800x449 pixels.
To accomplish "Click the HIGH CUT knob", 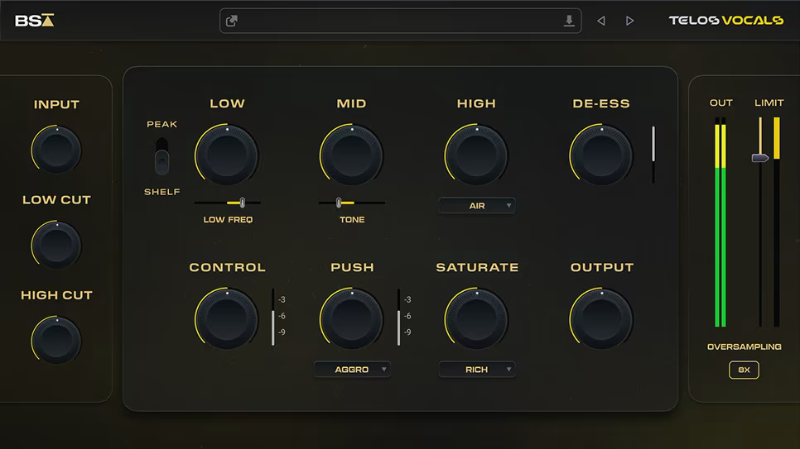I will point(56,339).
